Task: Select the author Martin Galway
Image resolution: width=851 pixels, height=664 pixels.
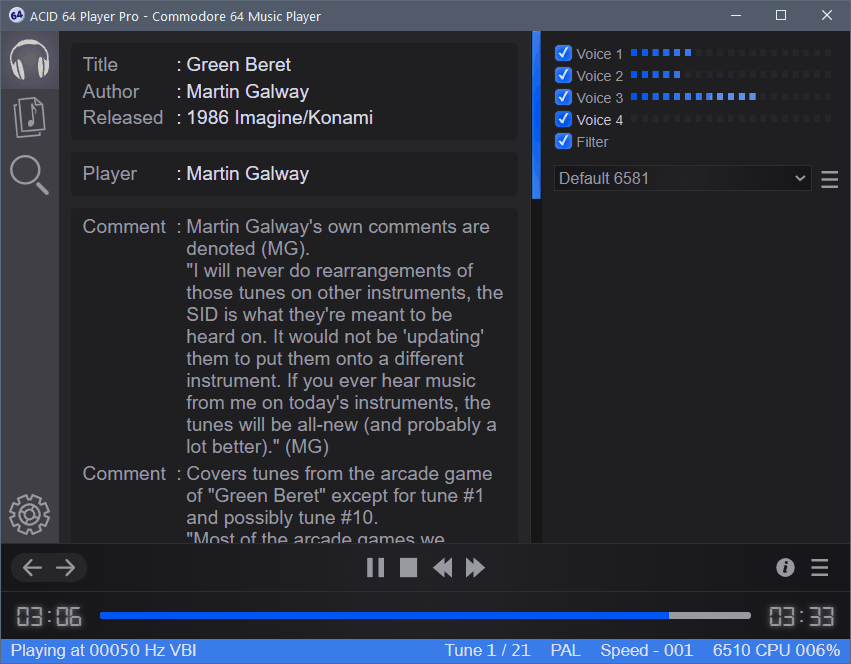Action: click(247, 92)
